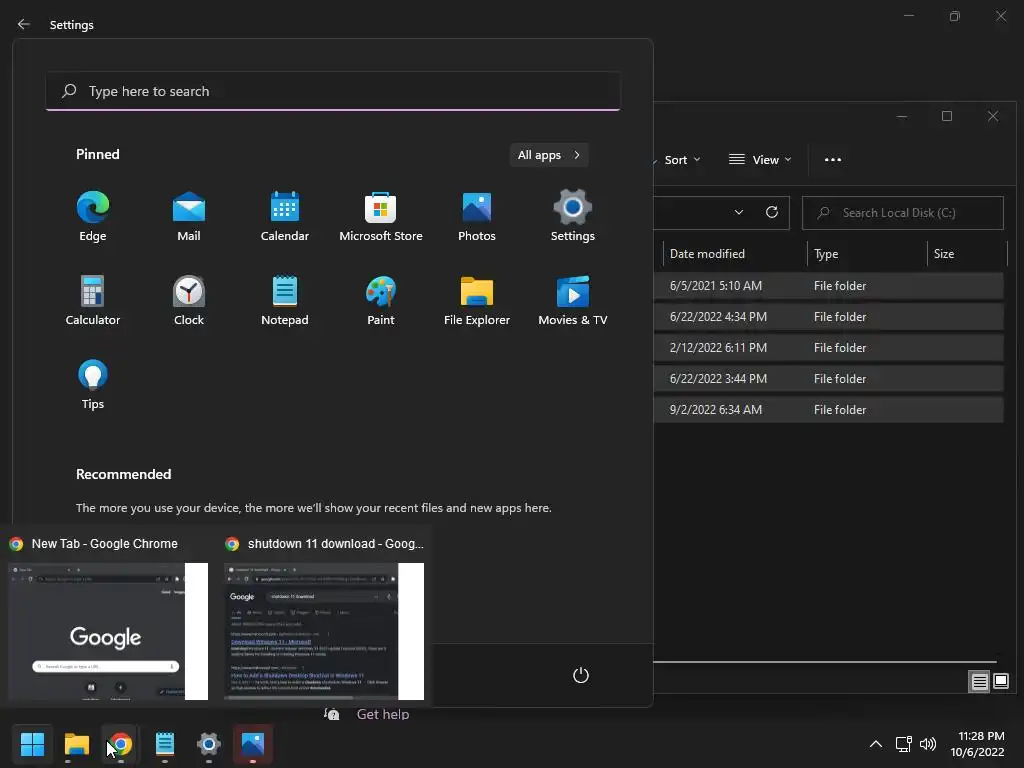This screenshot has height=768, width=1024.
Task: Click the volume speaker tray icon
Action: 928,744
